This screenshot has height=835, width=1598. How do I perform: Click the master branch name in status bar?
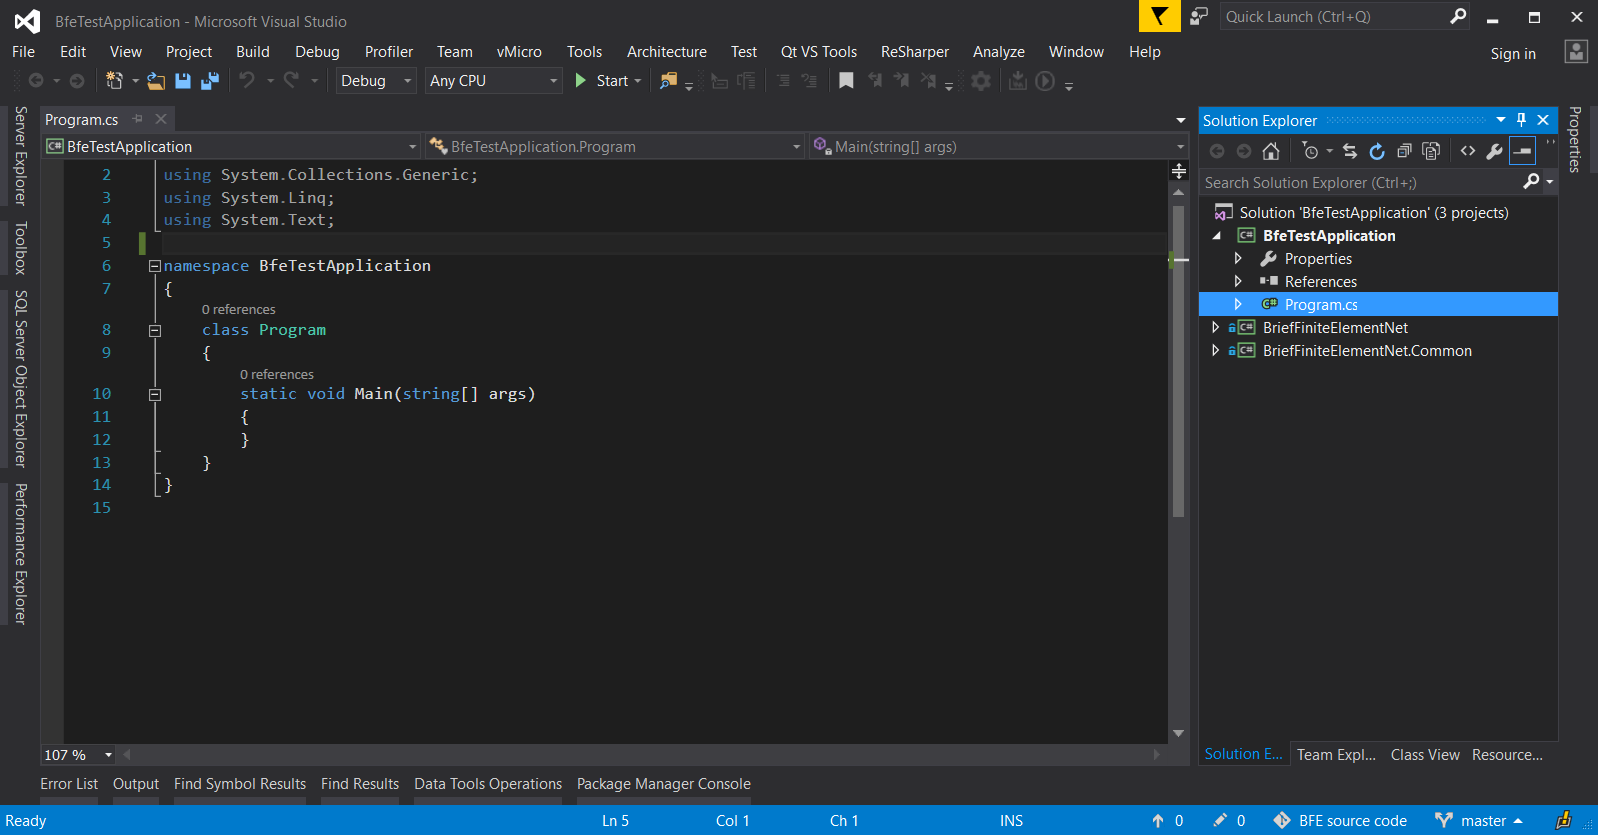click(x=1483, y=821)
